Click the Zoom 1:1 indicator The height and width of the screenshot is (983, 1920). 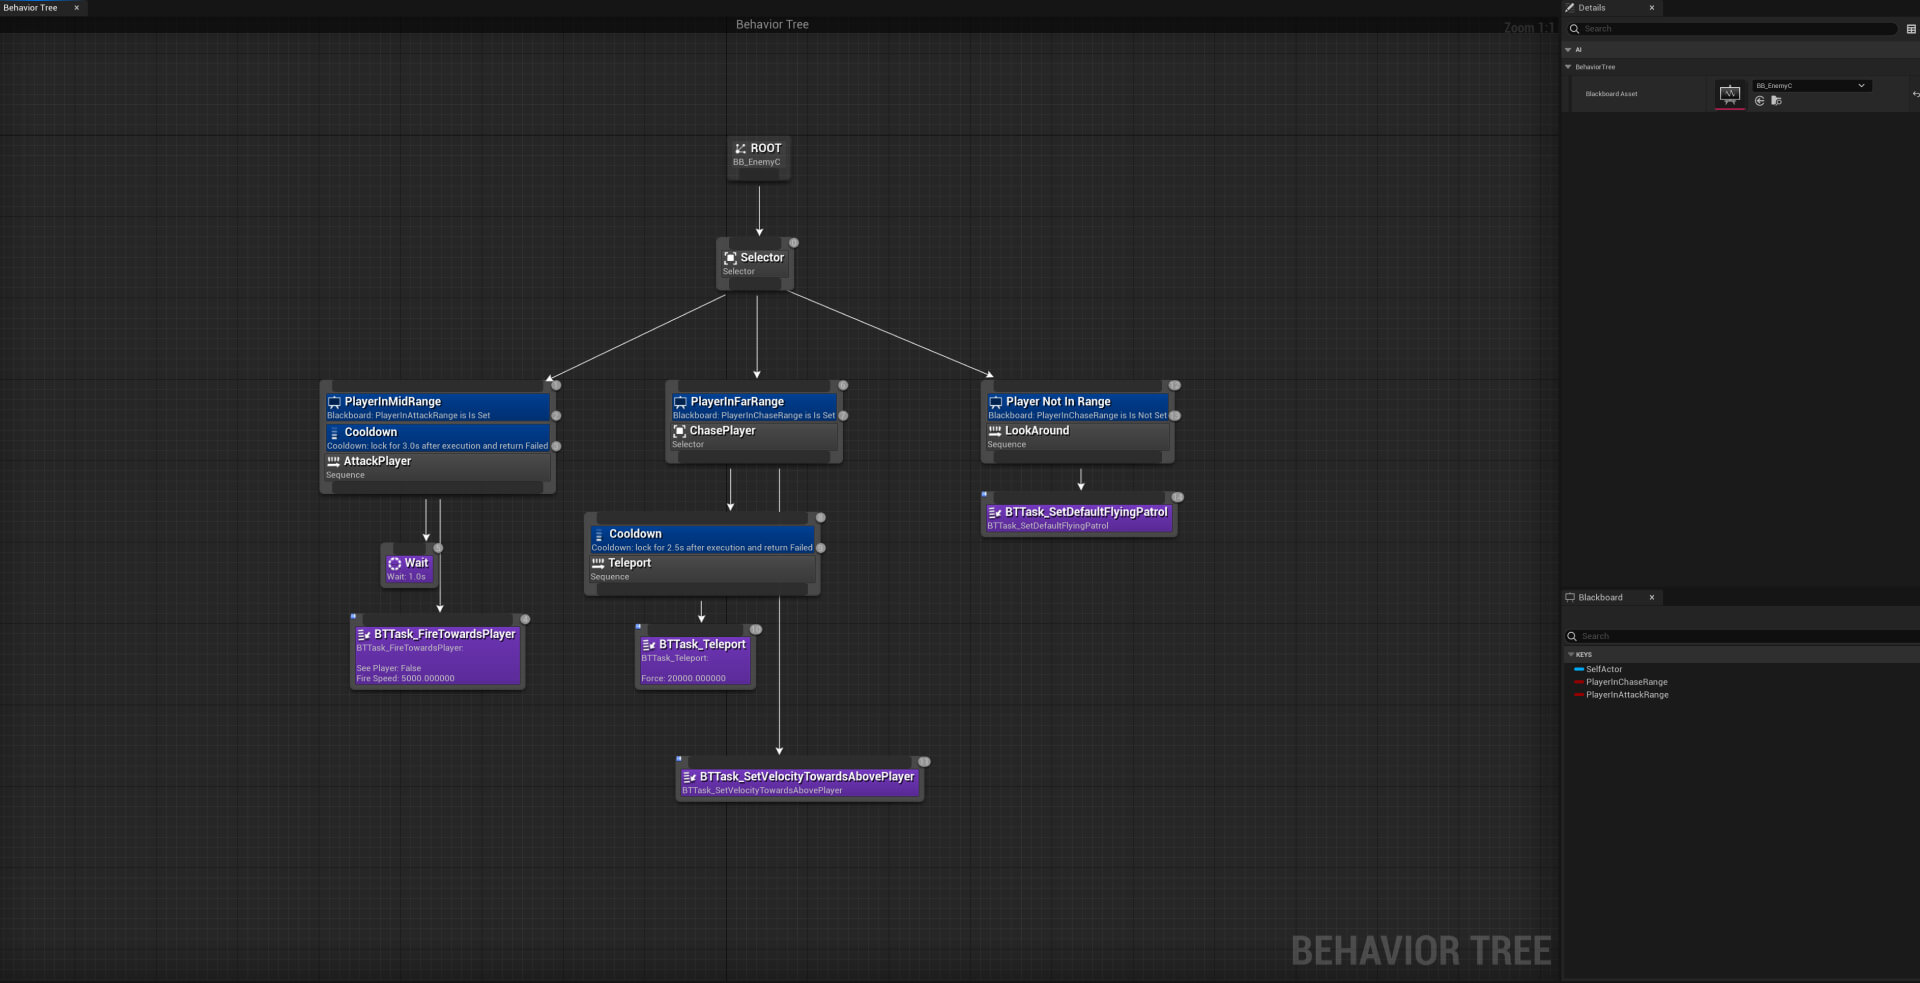1528,28
